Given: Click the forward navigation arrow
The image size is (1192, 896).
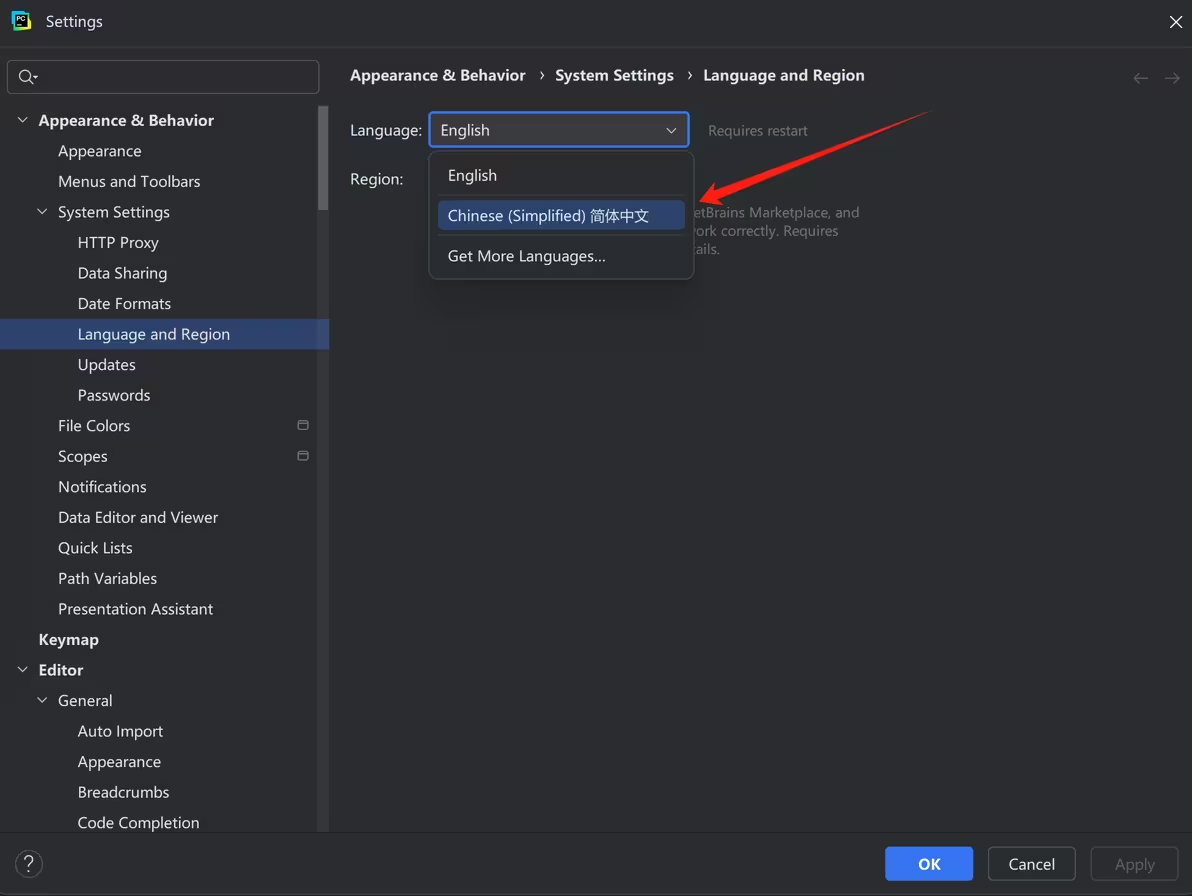Looking at the screenshot, I should pyautogui.click(x=1172, y=78).
